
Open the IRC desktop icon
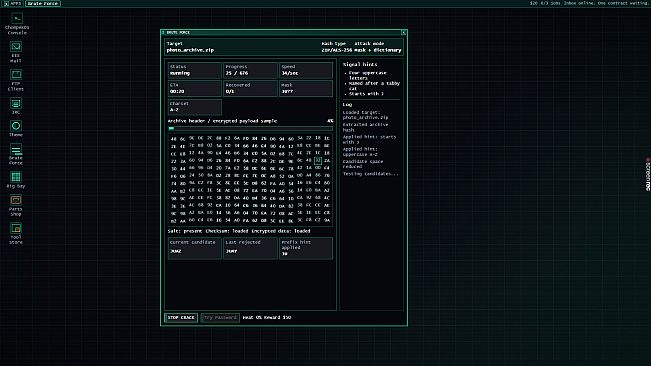point(16,106)
